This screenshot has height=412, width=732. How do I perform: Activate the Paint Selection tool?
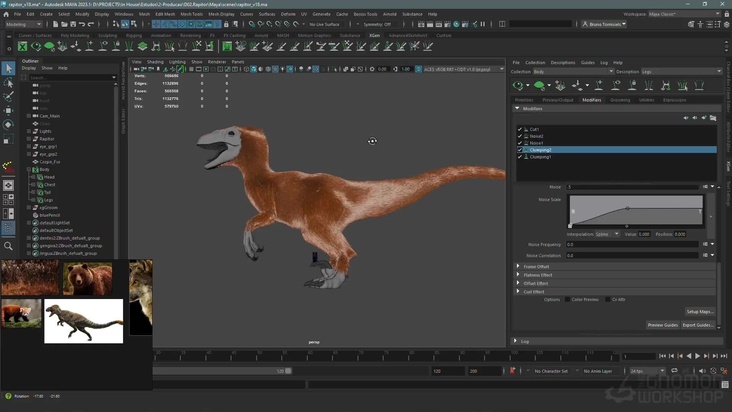pyautogui.click(x=8, y=96)
